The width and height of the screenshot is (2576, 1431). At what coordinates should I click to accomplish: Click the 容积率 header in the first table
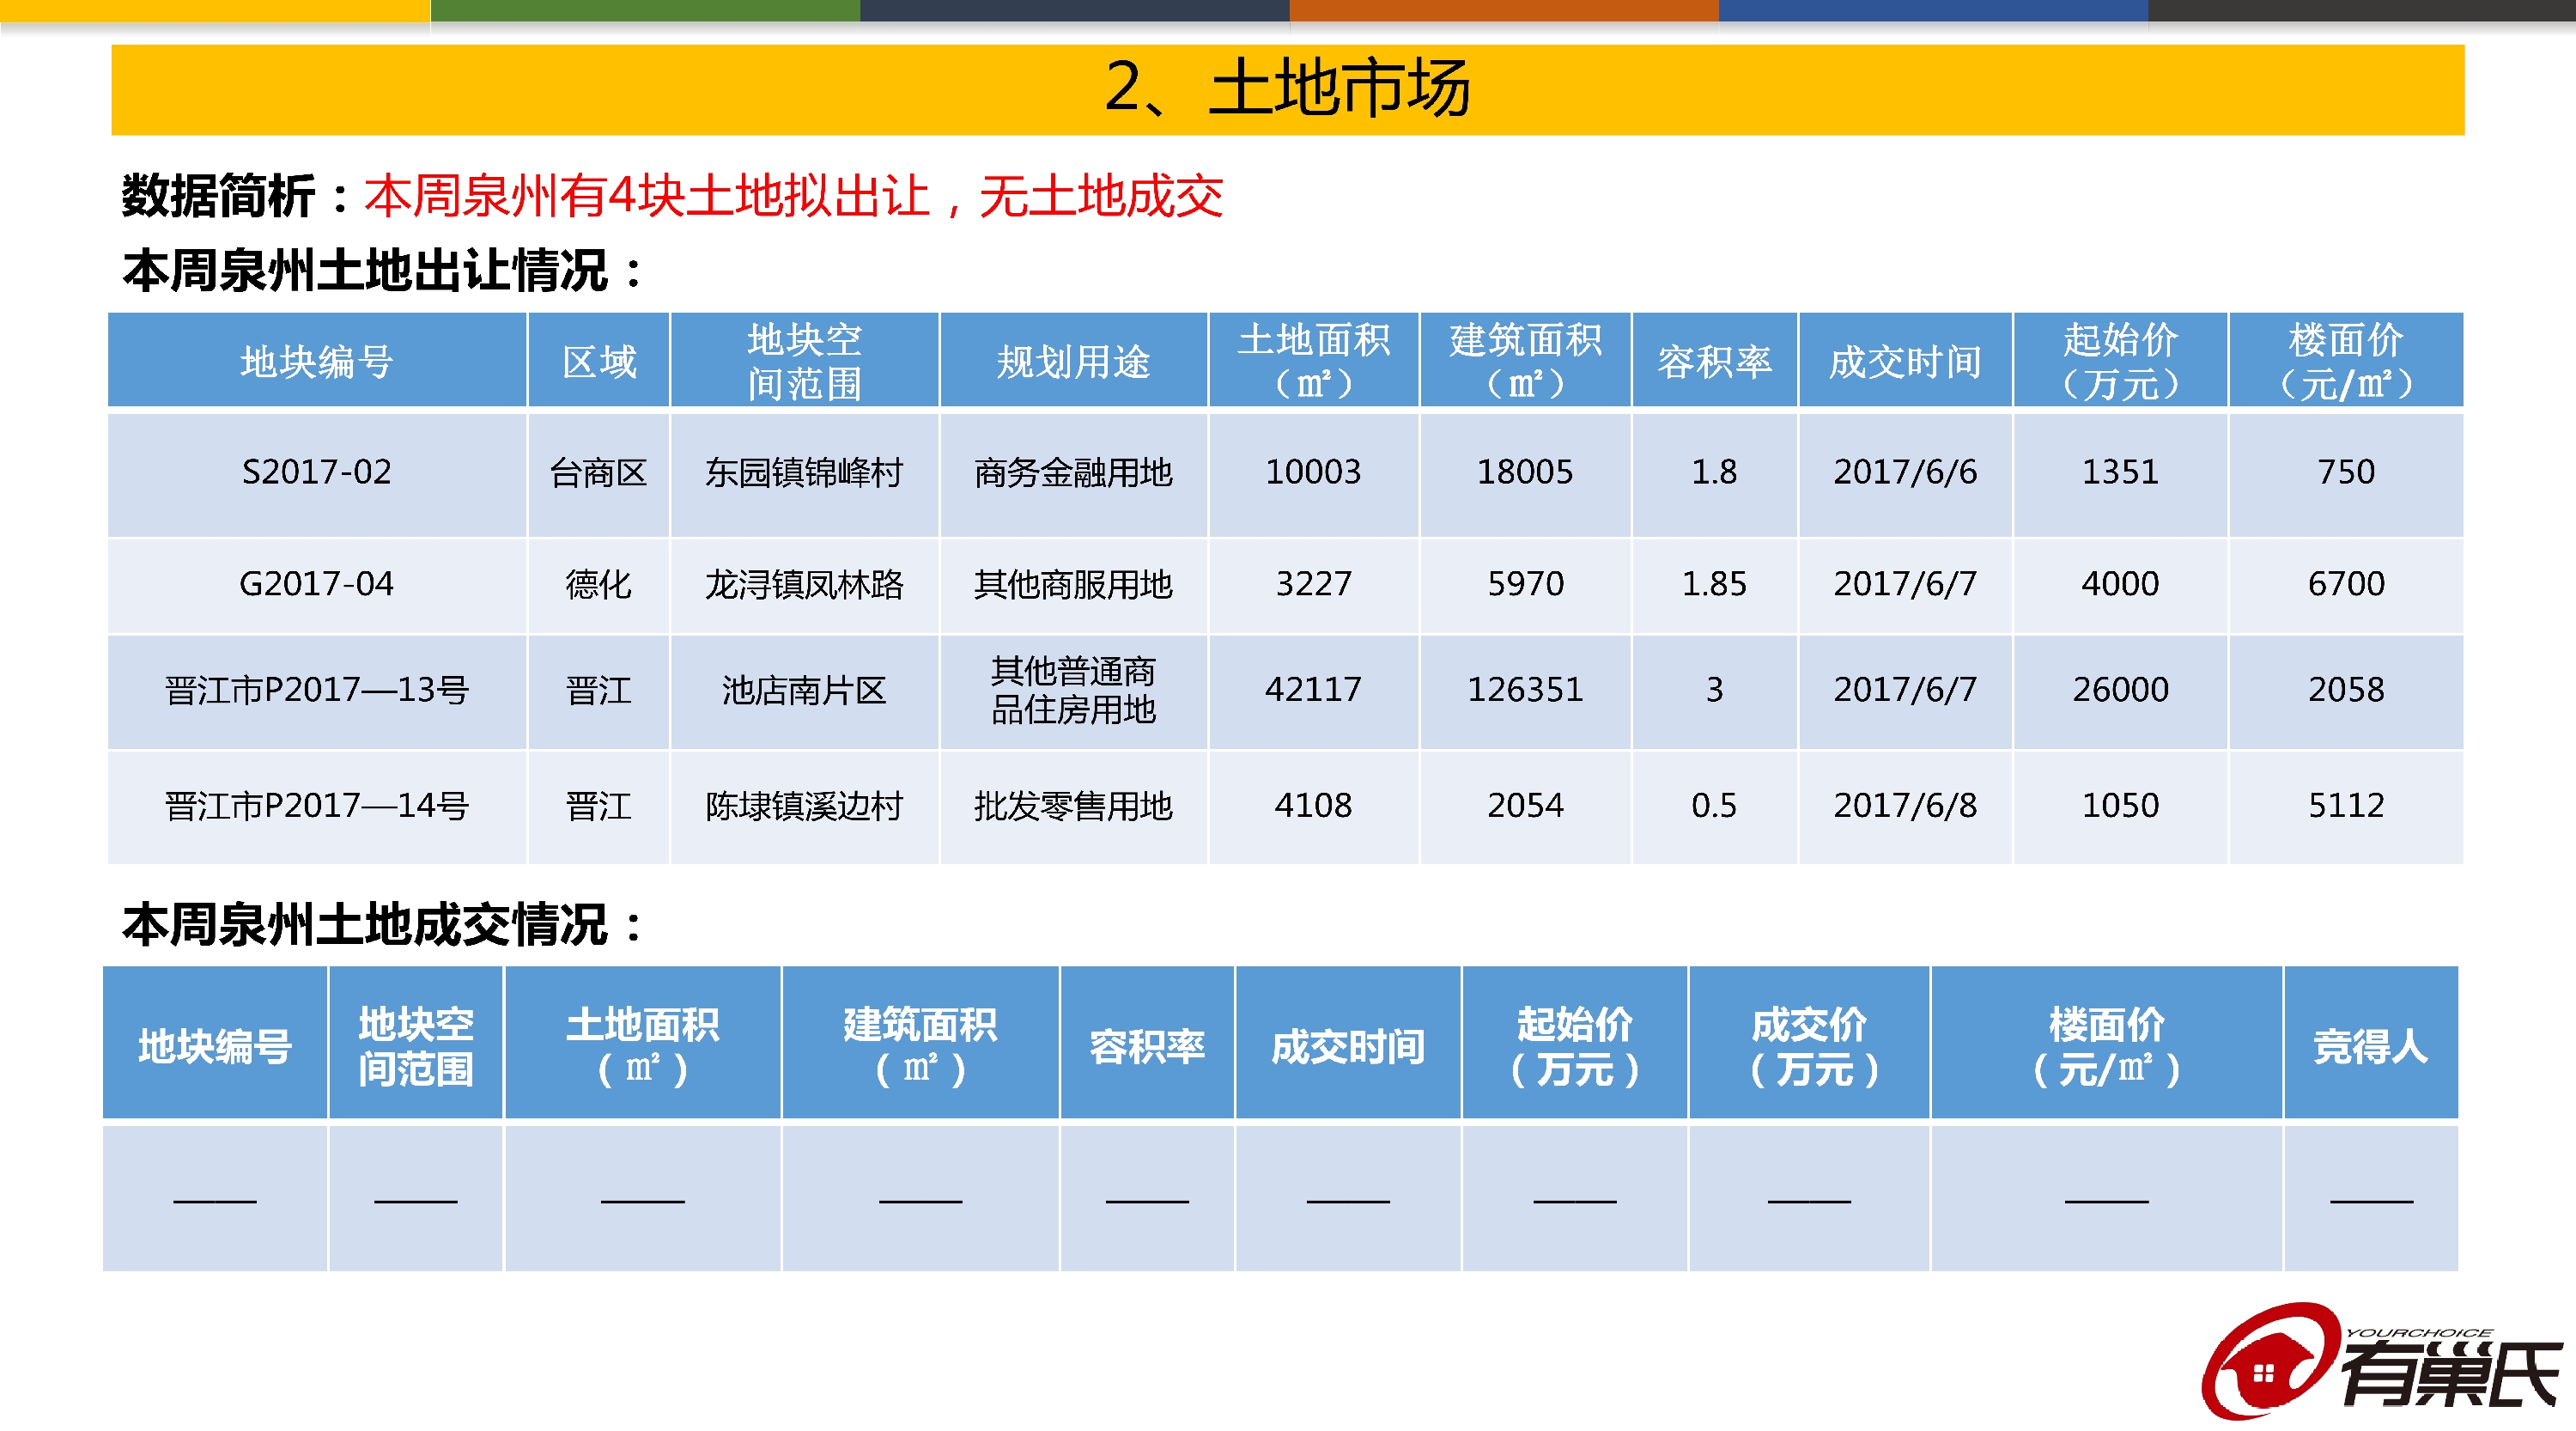pos(1714,361)
